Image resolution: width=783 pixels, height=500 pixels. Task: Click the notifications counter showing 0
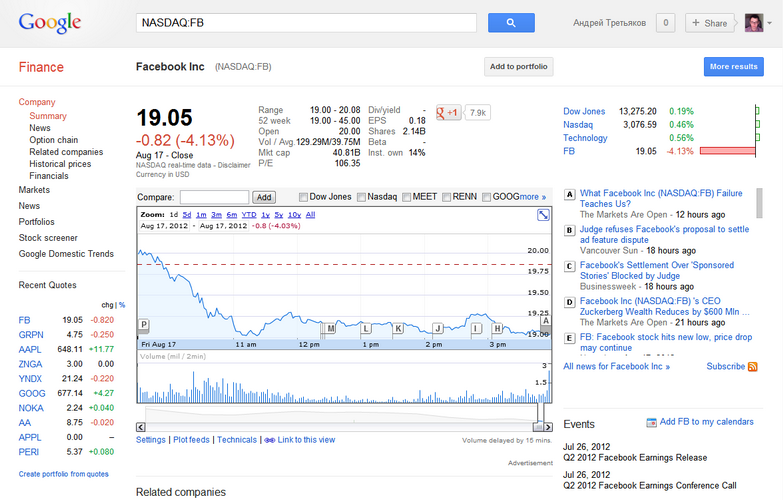(665, 22)
